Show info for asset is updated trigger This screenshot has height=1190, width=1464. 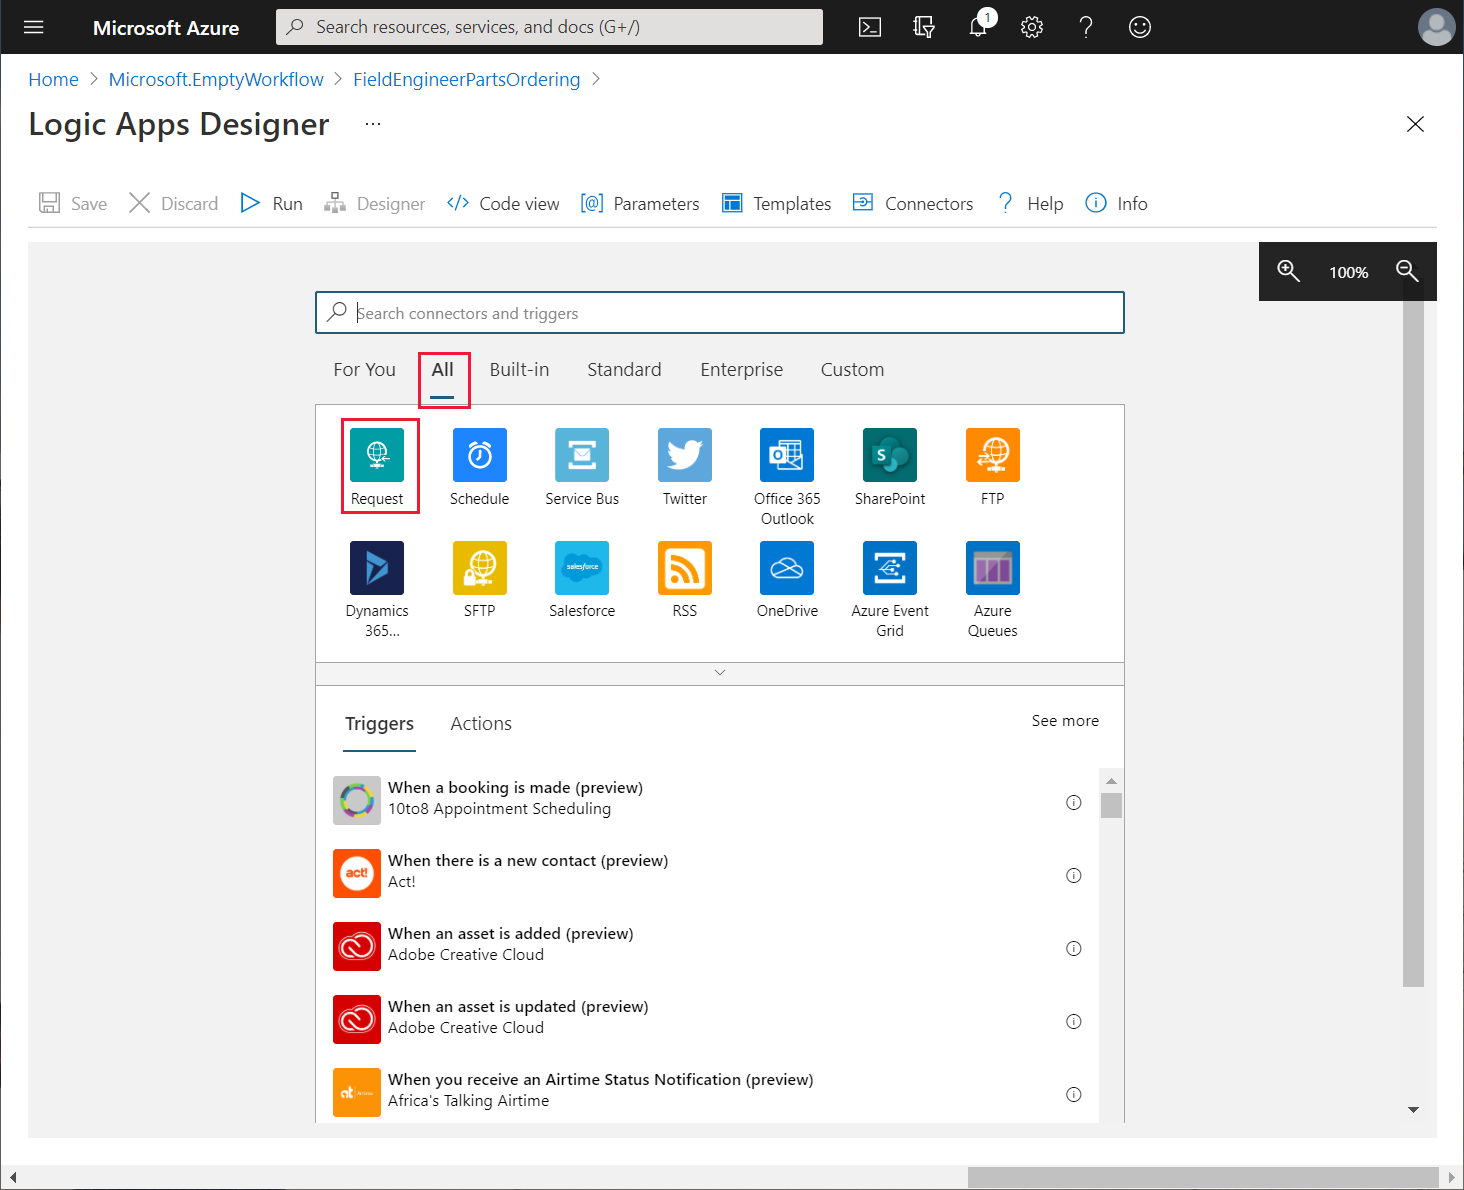click(x=1074, y=1021)
